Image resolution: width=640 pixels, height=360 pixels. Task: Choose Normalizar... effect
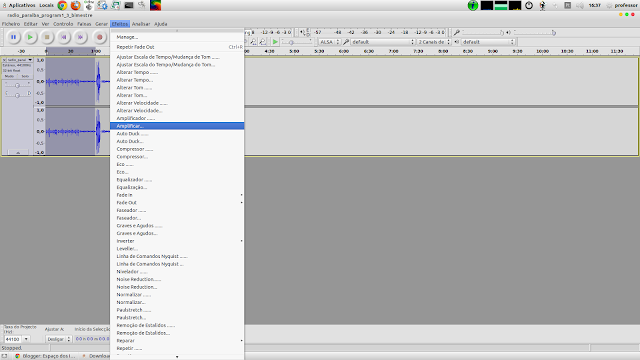coord(177,302)
